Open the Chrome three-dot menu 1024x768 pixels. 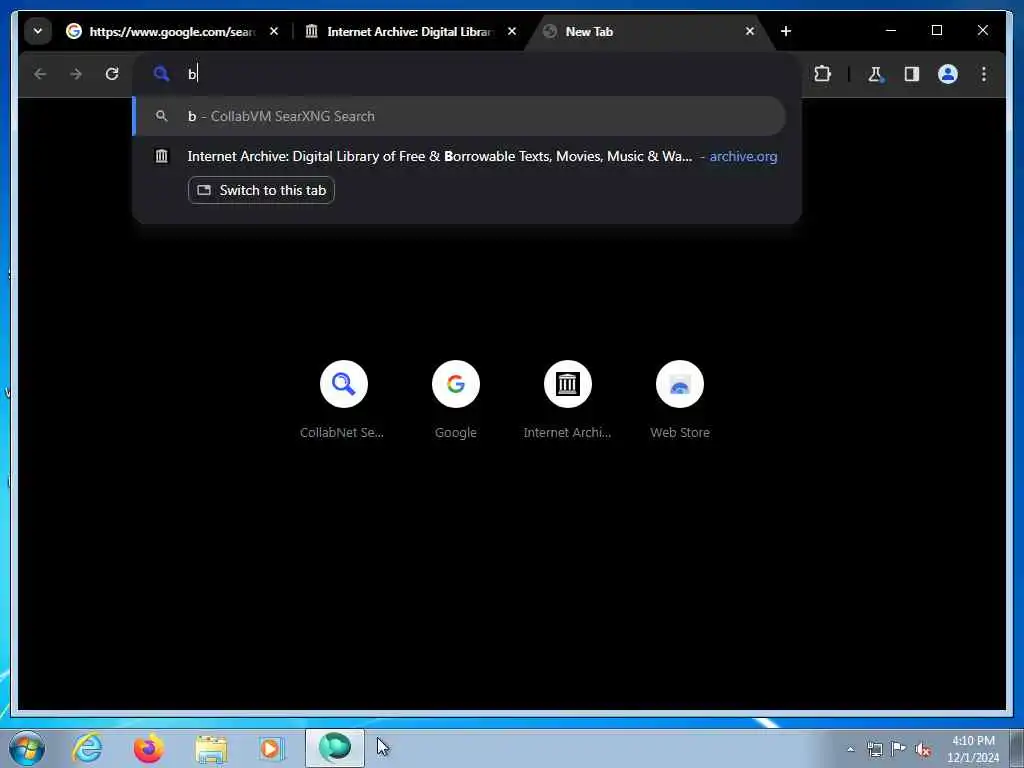pos(984,74)
